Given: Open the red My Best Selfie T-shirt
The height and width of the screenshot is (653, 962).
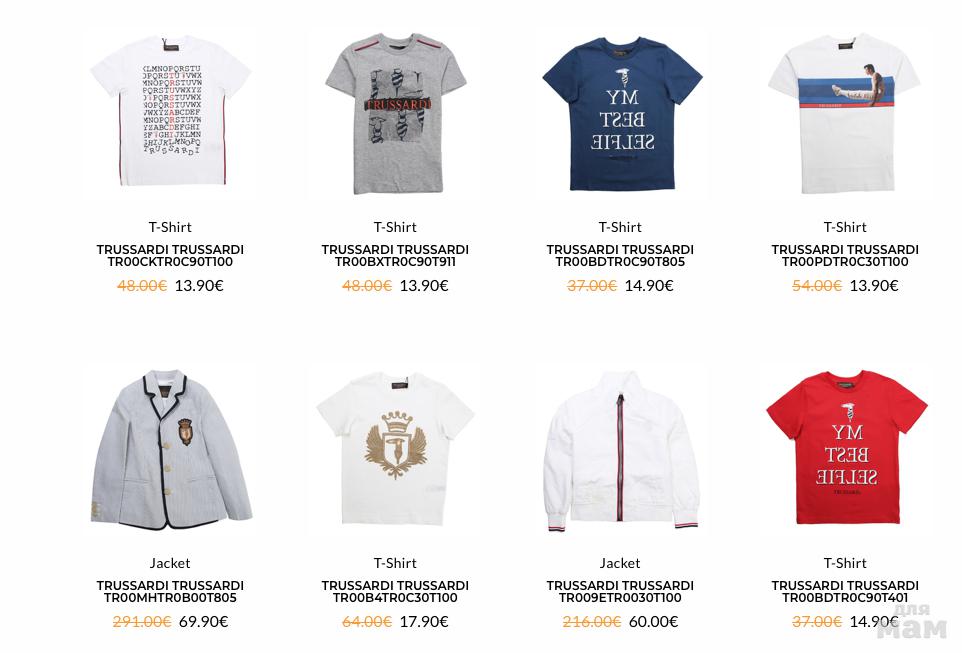Looking at the screenshot, I should (x=847, y=447).
